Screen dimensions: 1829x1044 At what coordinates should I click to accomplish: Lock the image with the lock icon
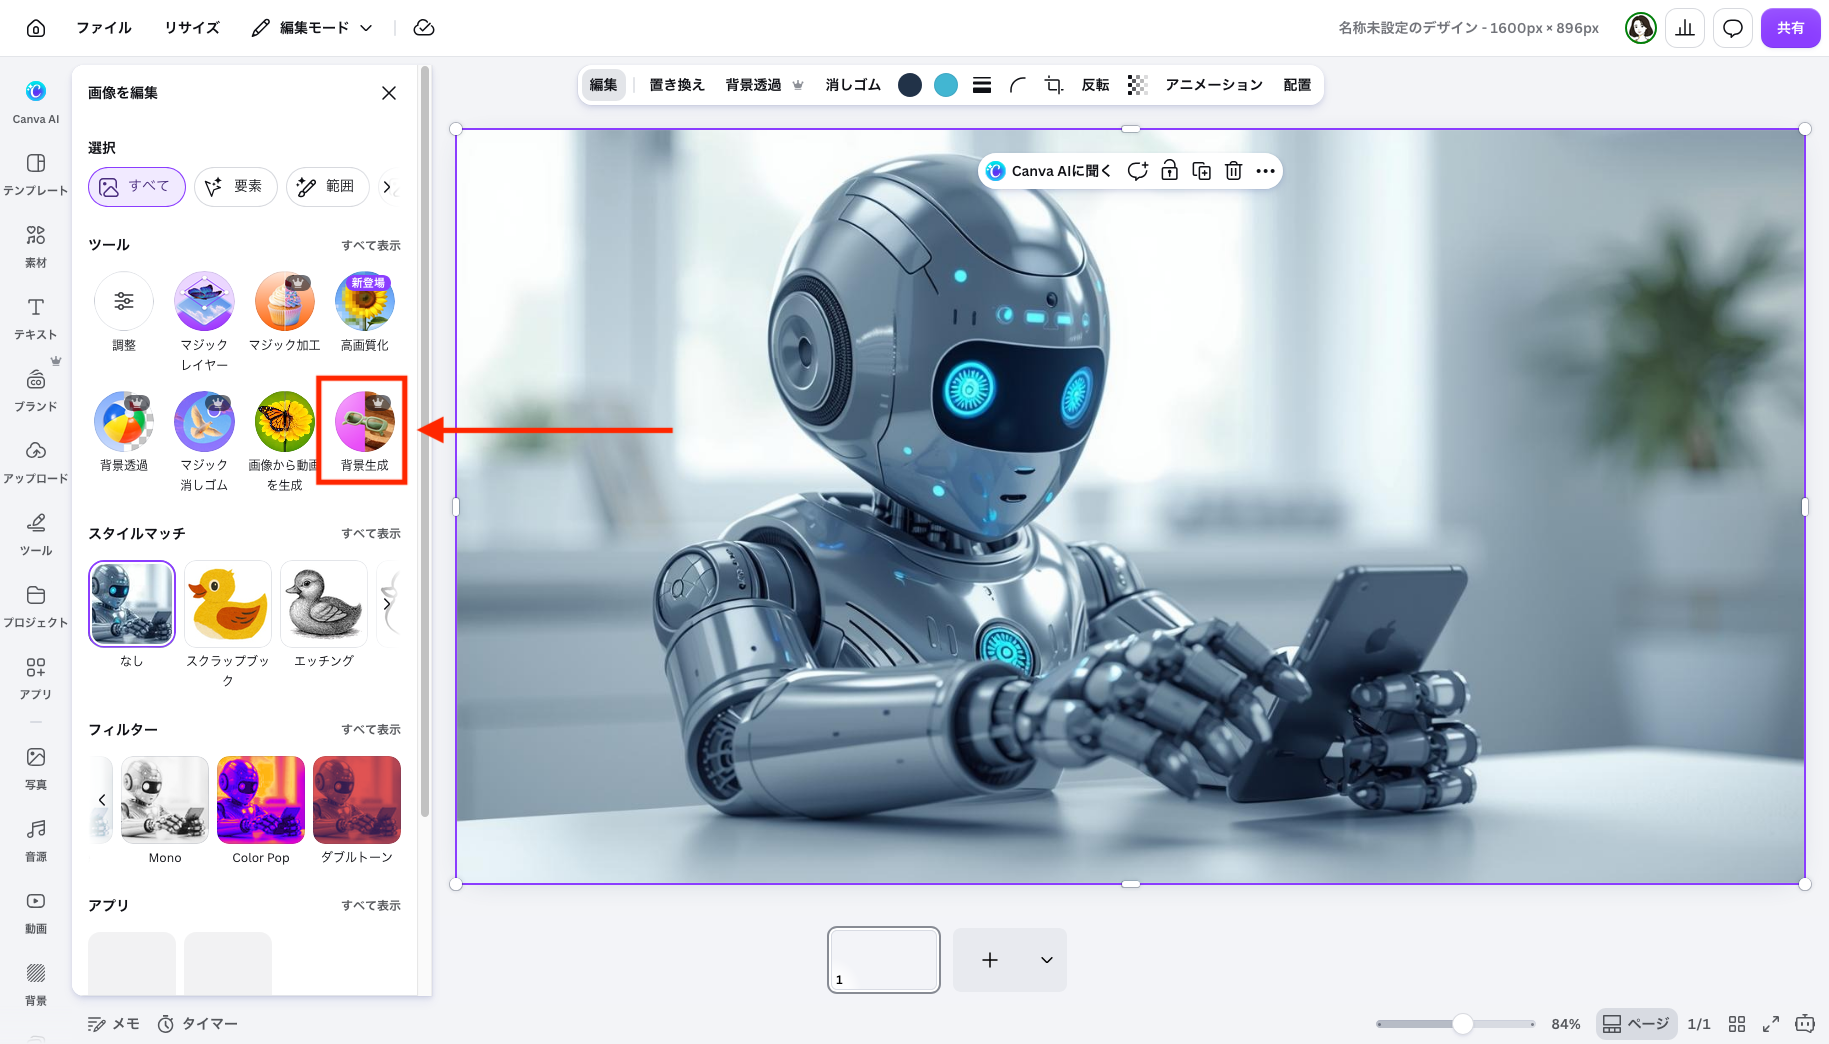point(1169,171)
